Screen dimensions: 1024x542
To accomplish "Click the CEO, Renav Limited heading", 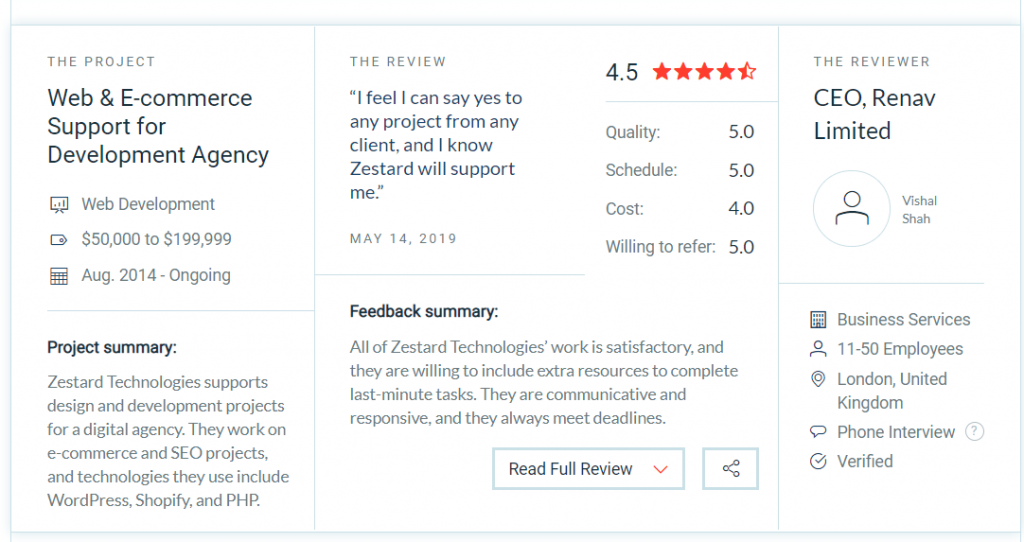I will pyautogui.click(x=874, y=114).
